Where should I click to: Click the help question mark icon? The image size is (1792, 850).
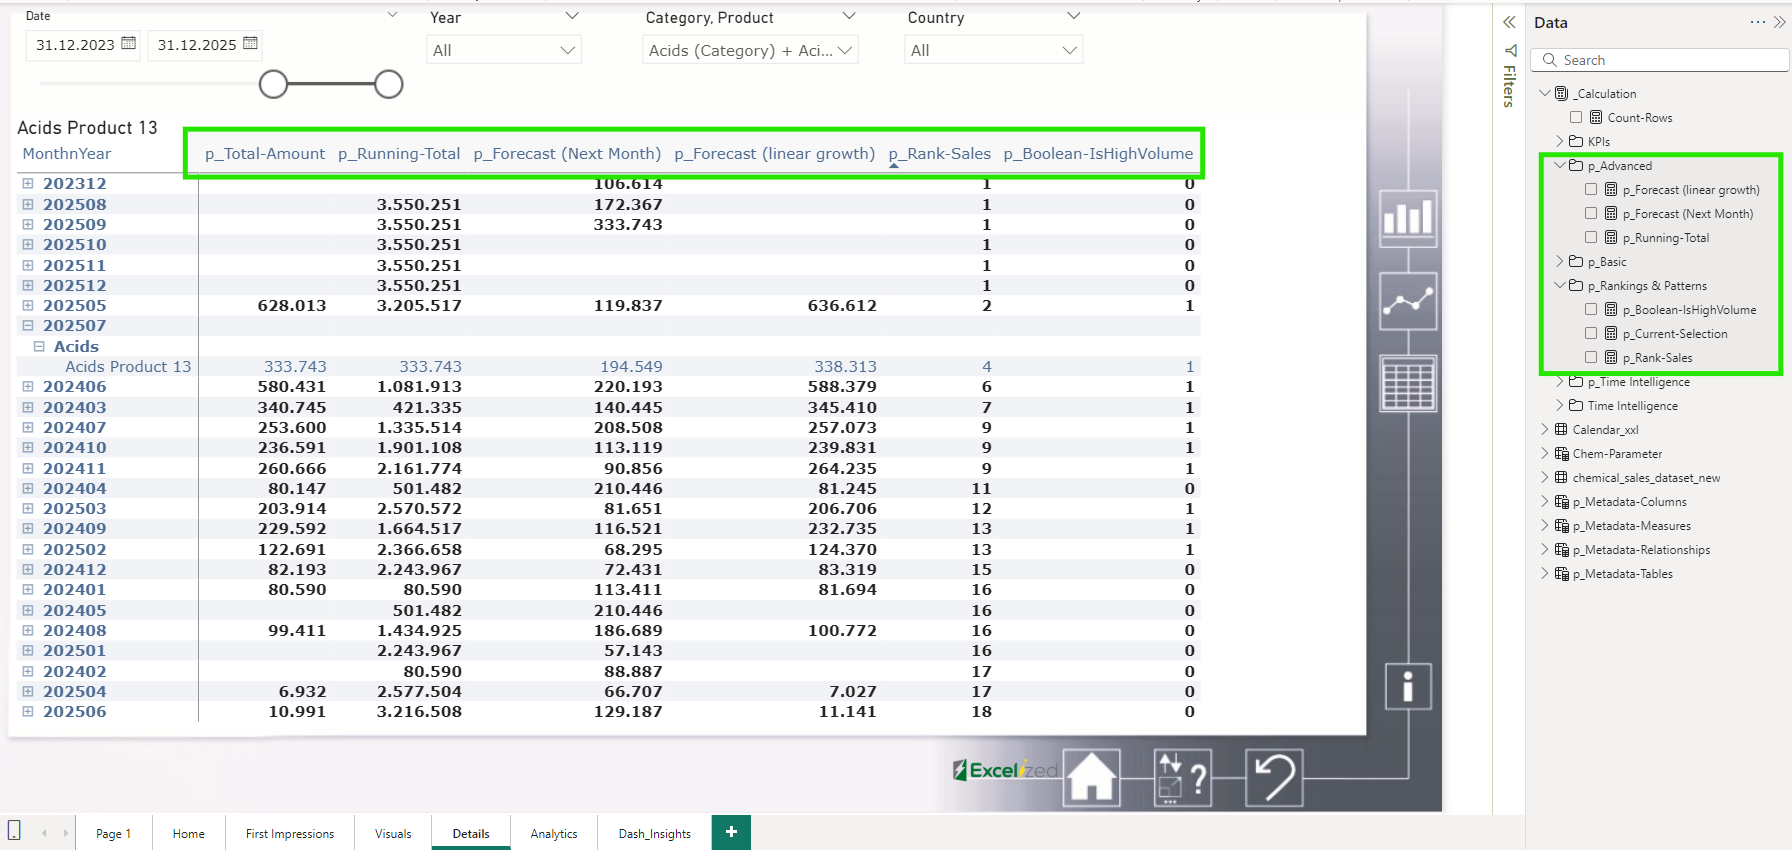[1183, 777]
